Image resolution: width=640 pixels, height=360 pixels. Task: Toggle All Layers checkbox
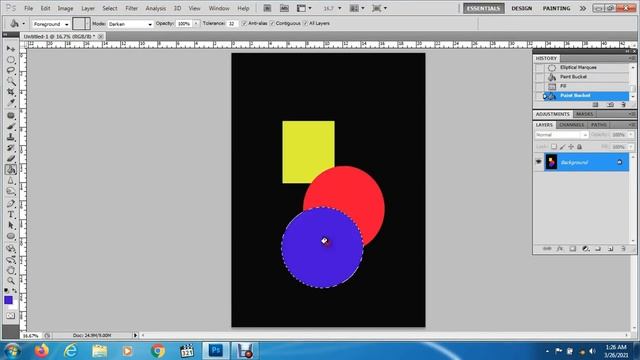click(305, 24)
